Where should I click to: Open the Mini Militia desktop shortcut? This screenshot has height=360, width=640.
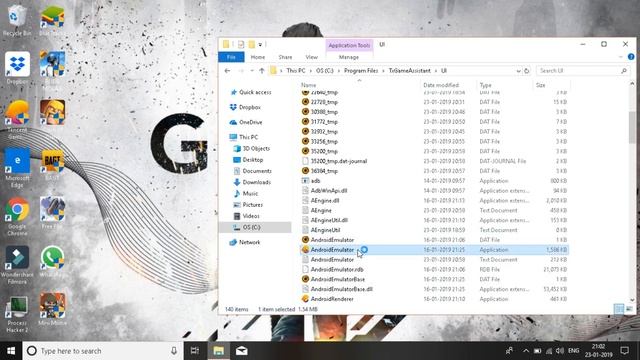click(x=52, y=309)
